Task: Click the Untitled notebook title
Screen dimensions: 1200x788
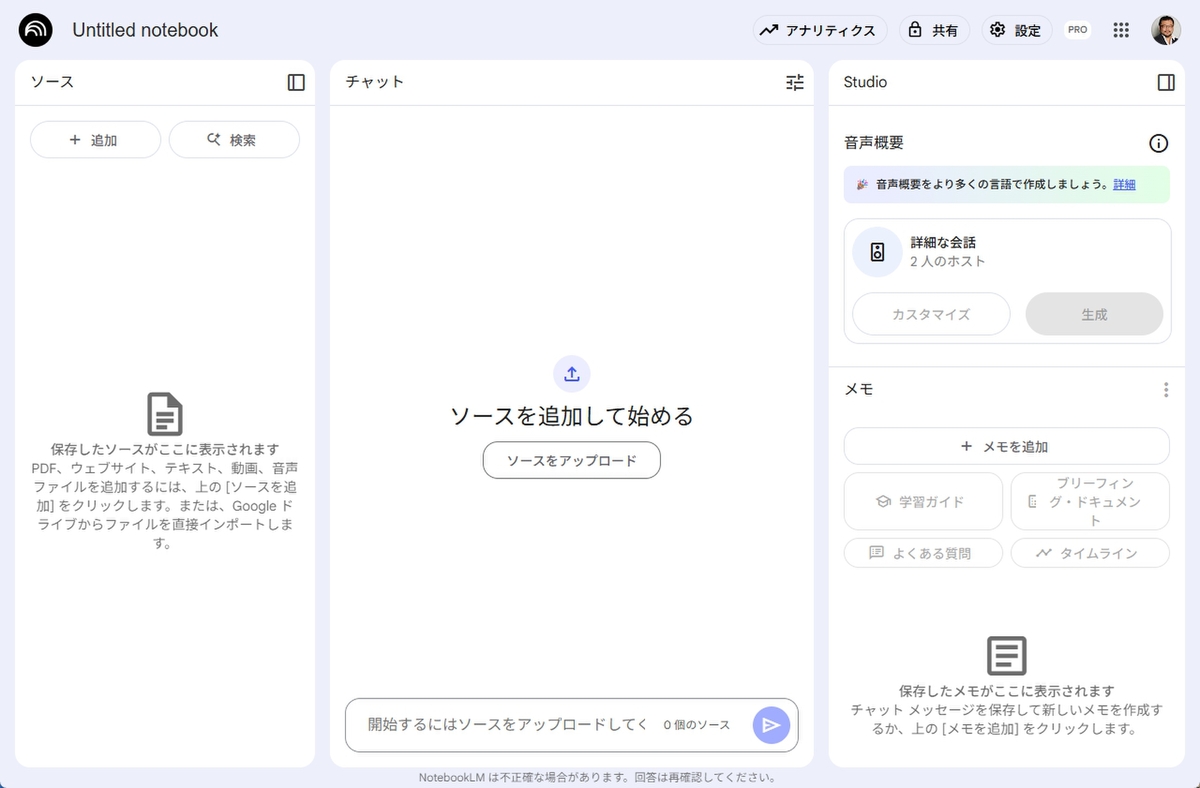Action: [x=145, y=30]
